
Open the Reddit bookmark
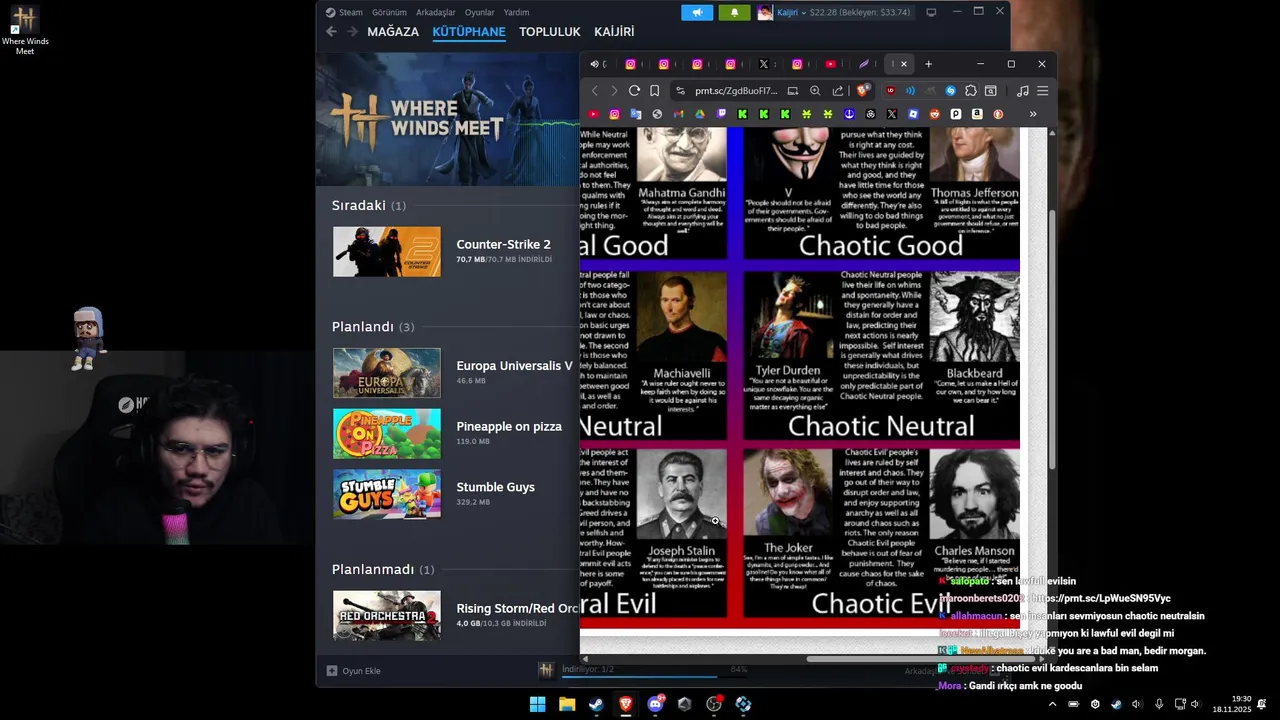click(934, 114)
